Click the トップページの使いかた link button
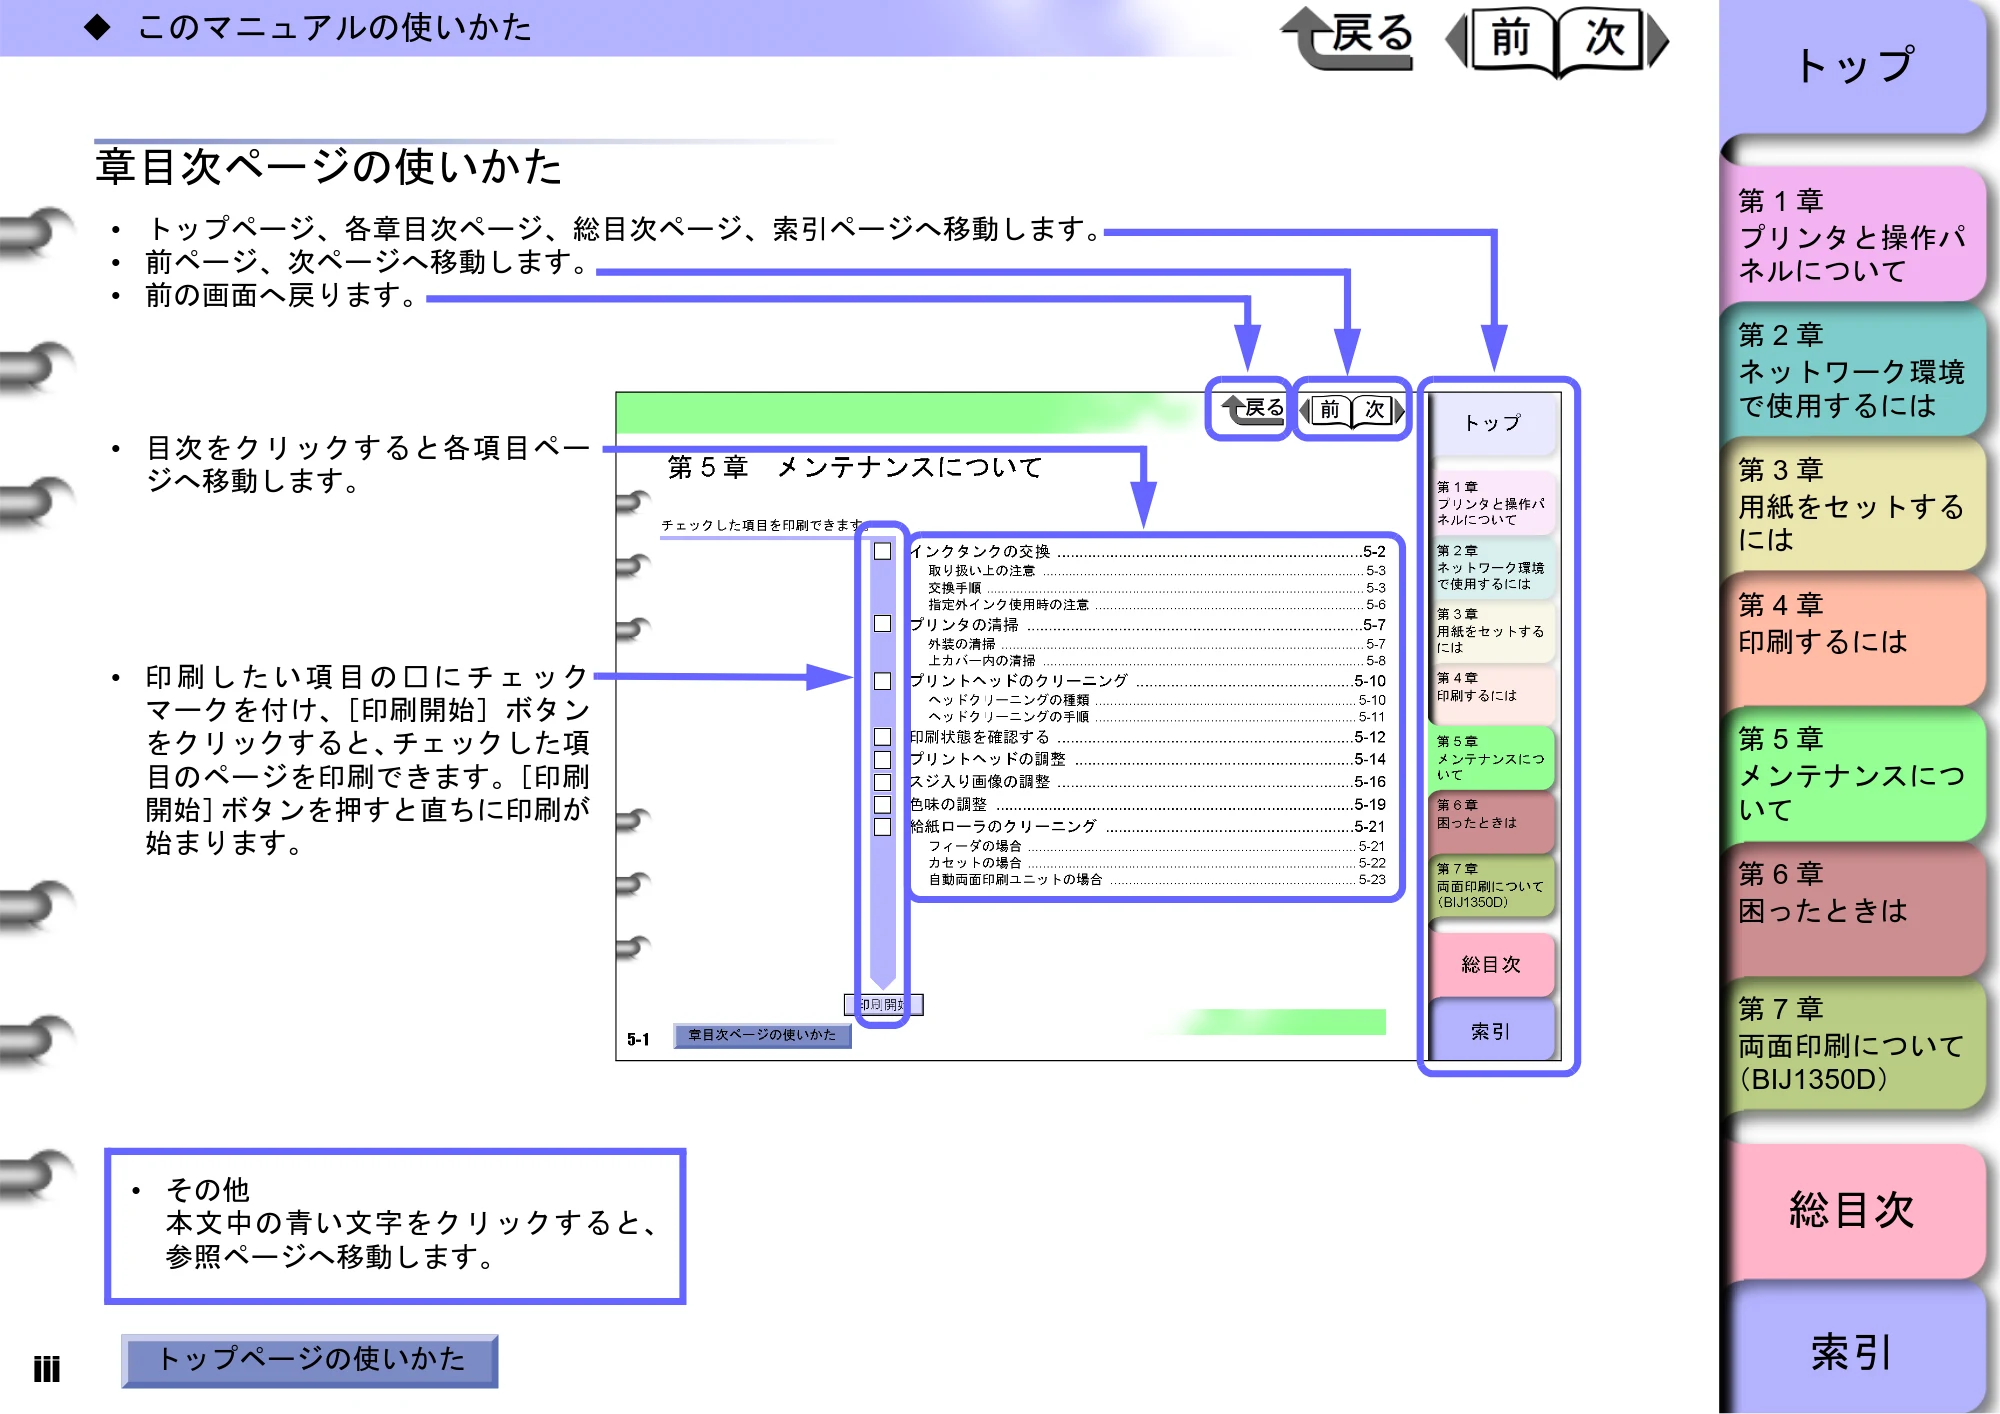Viewport: 2000px width, 1414px height. (x=310, y=1359)
